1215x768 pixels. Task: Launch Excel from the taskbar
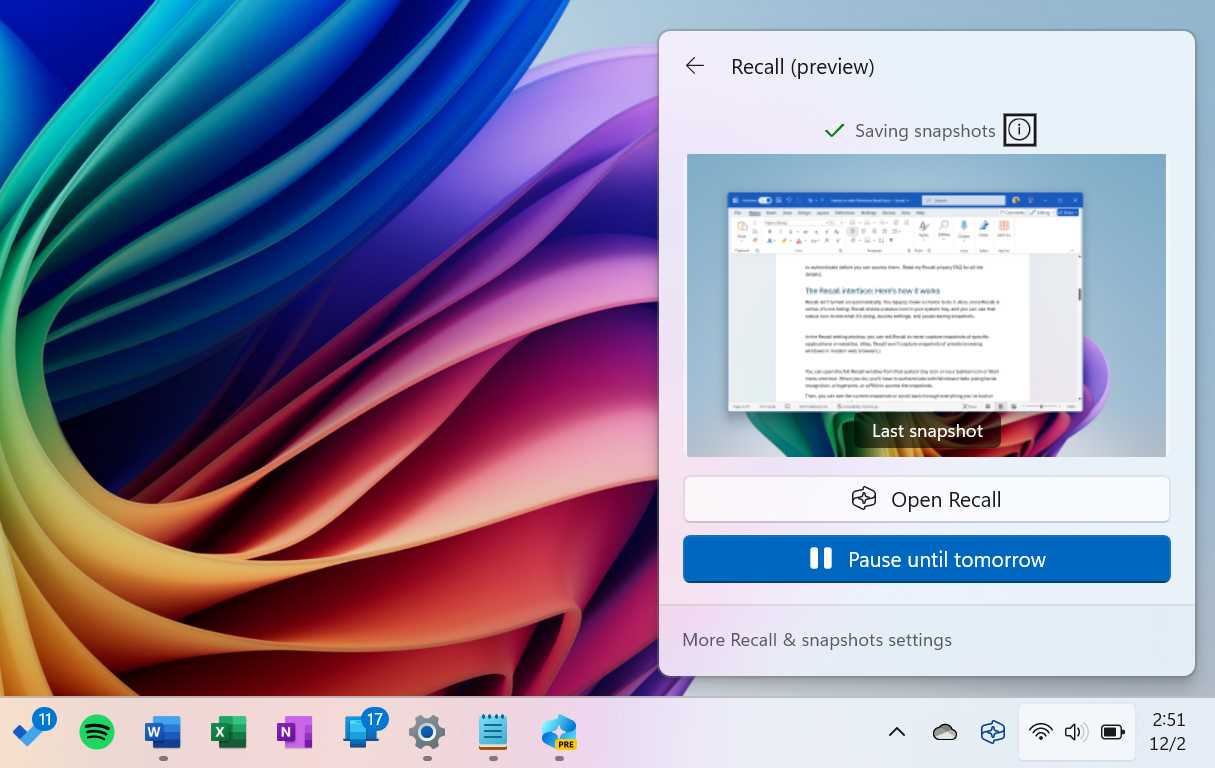(x=228, y=731)
